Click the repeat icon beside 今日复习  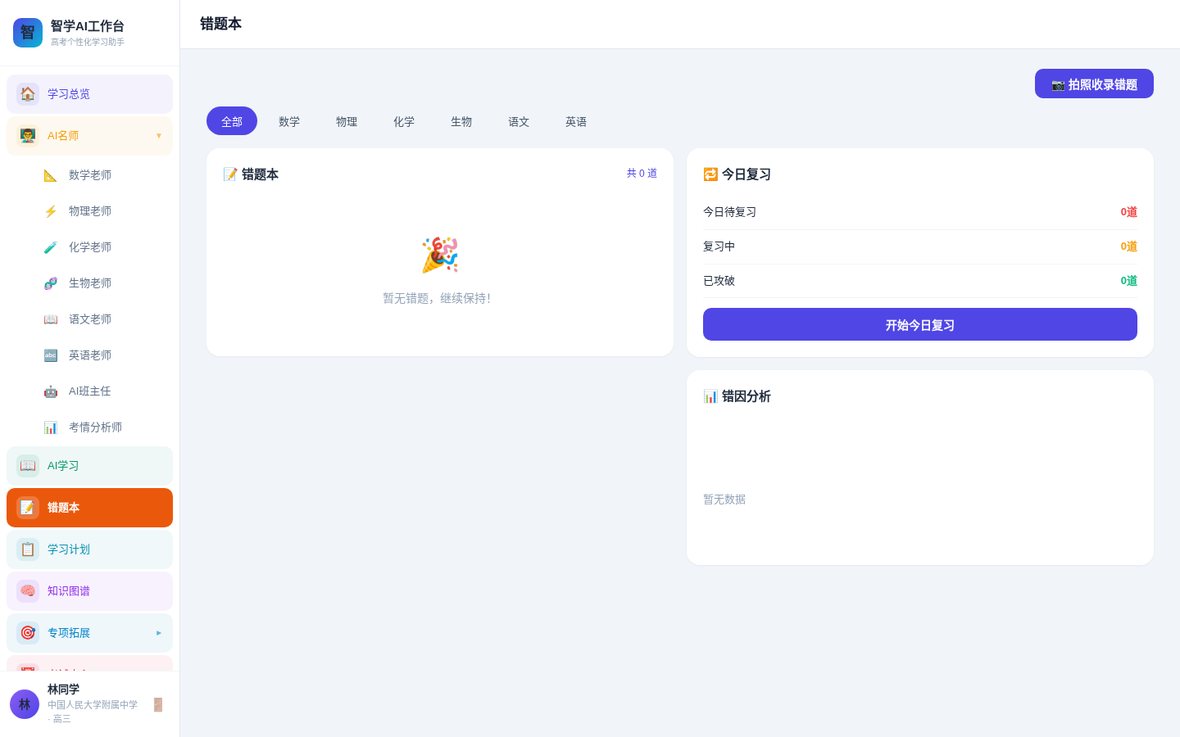[710, 175]
